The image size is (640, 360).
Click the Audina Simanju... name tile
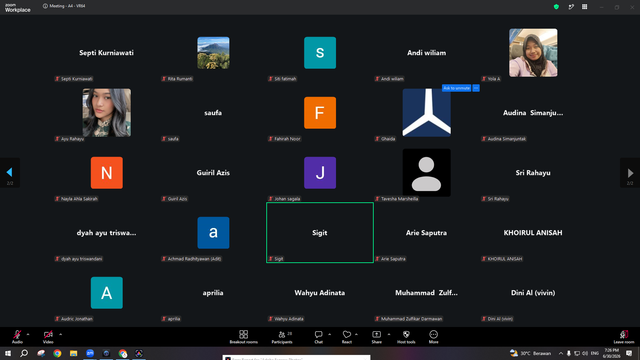[x=533, y=113]
